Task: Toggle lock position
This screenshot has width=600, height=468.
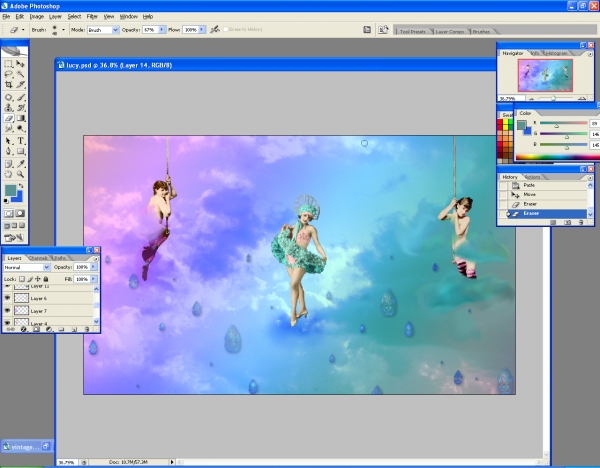Action: point(38,279)
